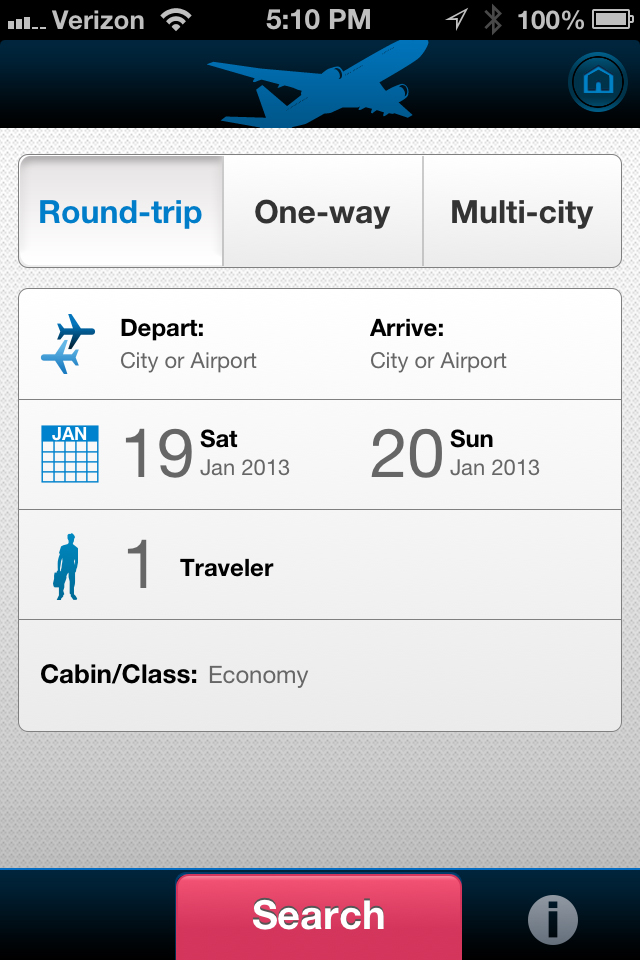640x960 pixels.
Task: Open the info icon
Action: click(552, 917)
